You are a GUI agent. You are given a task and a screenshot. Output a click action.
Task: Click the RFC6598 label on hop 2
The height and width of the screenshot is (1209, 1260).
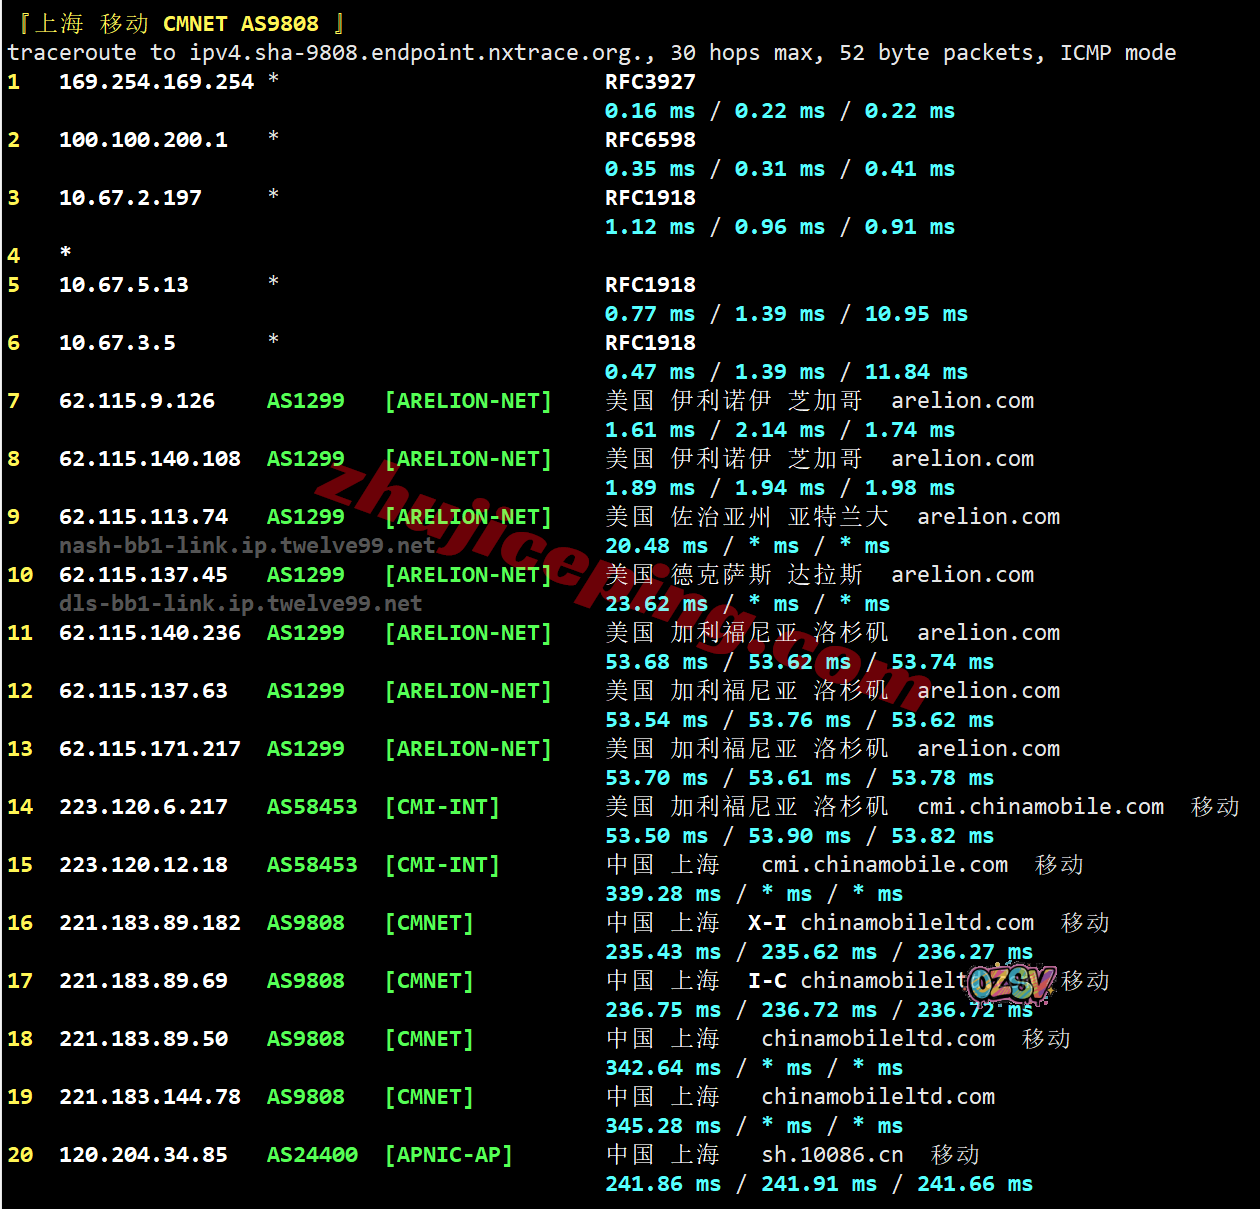coord(650,140)
